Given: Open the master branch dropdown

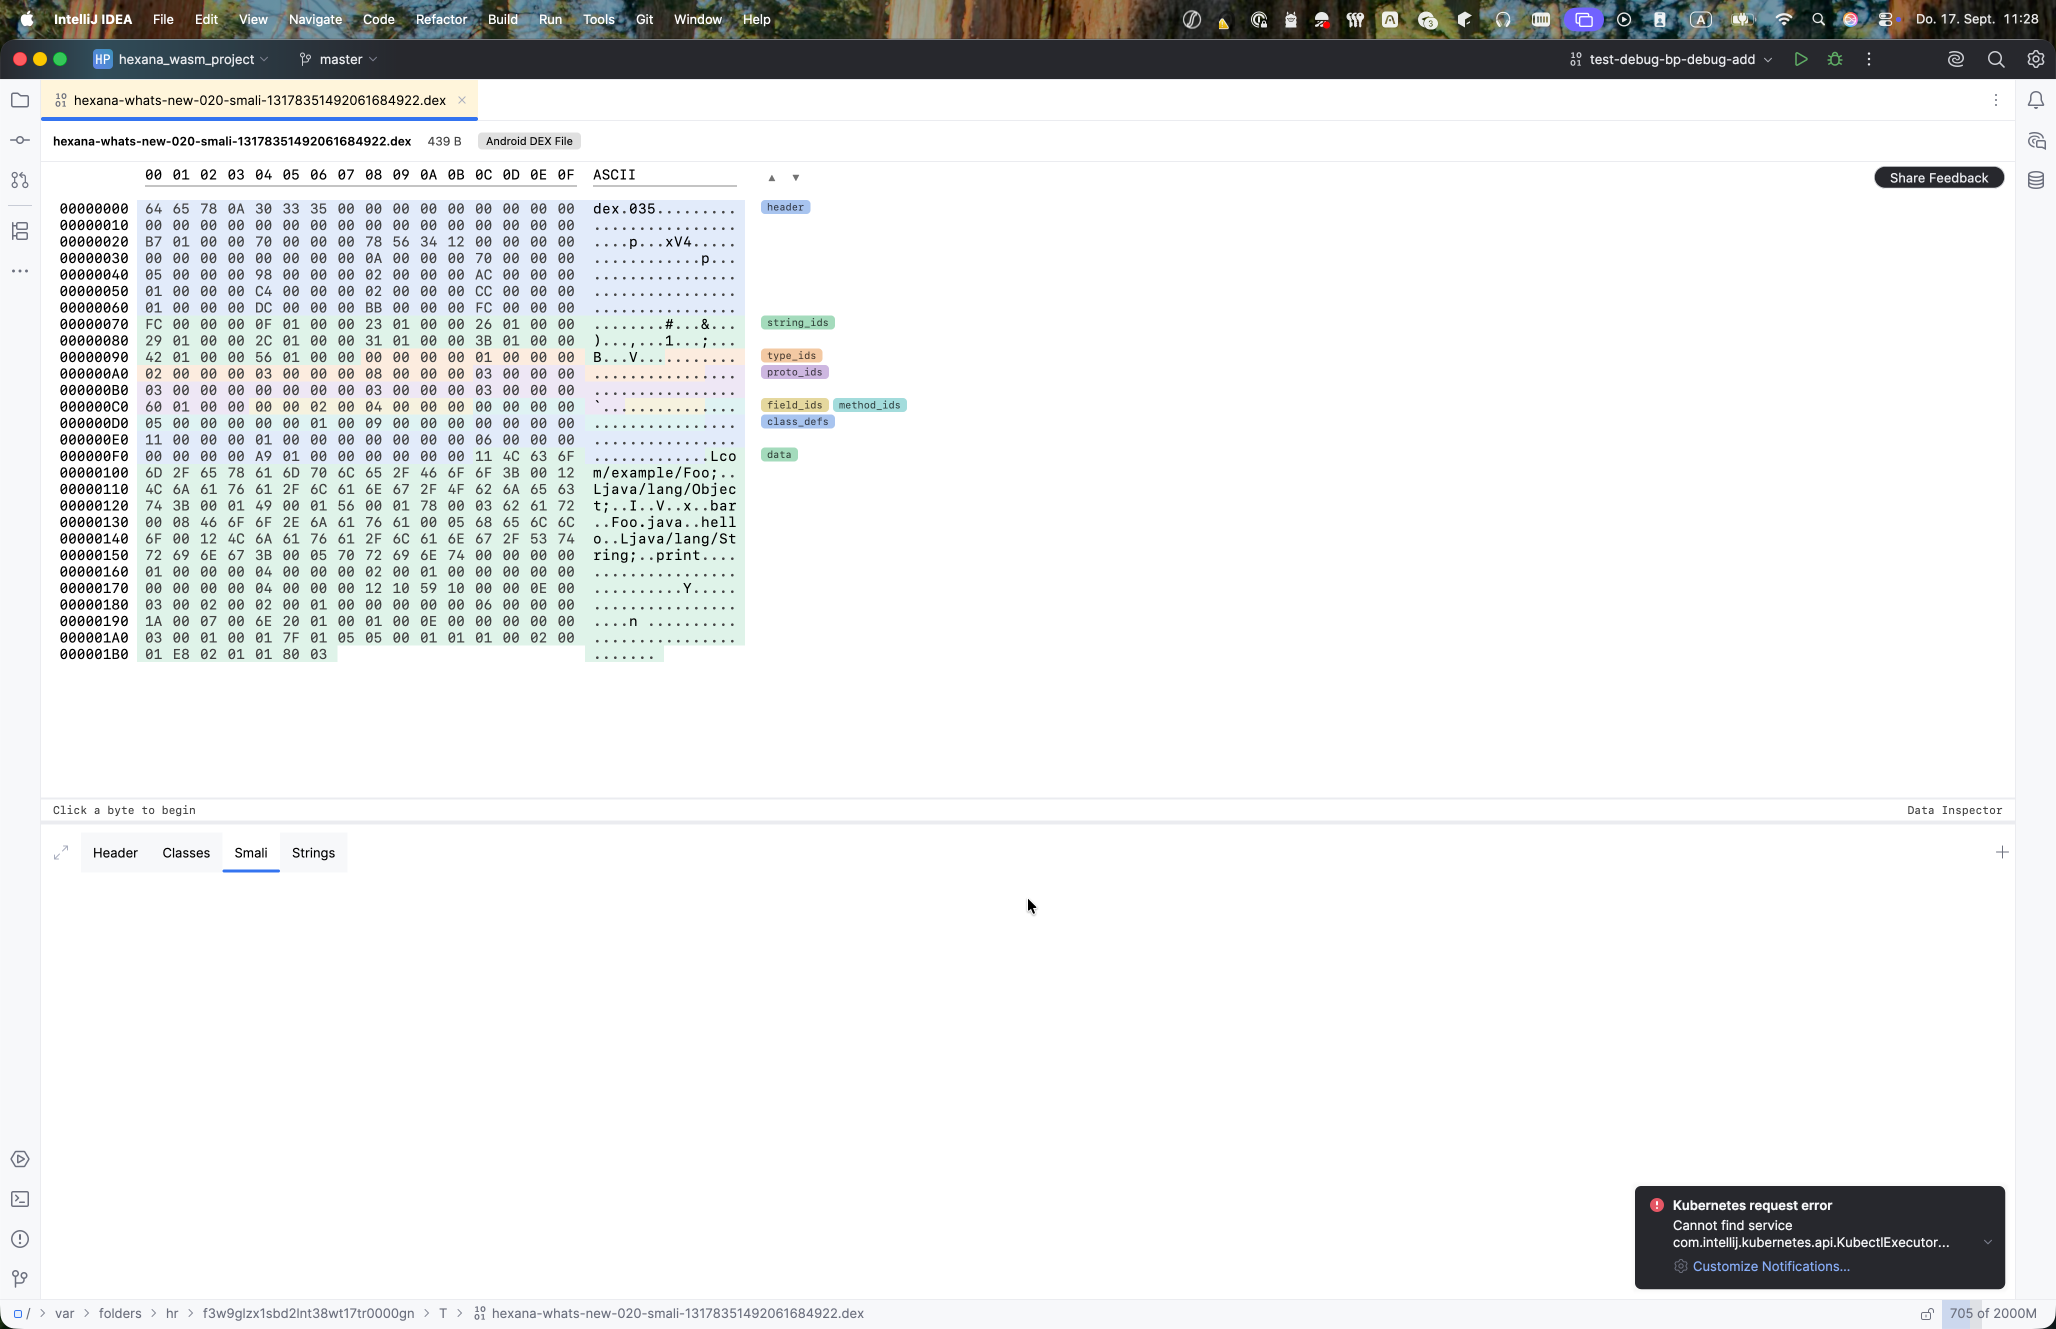Looking at the screenshot, I should point(339,59).
